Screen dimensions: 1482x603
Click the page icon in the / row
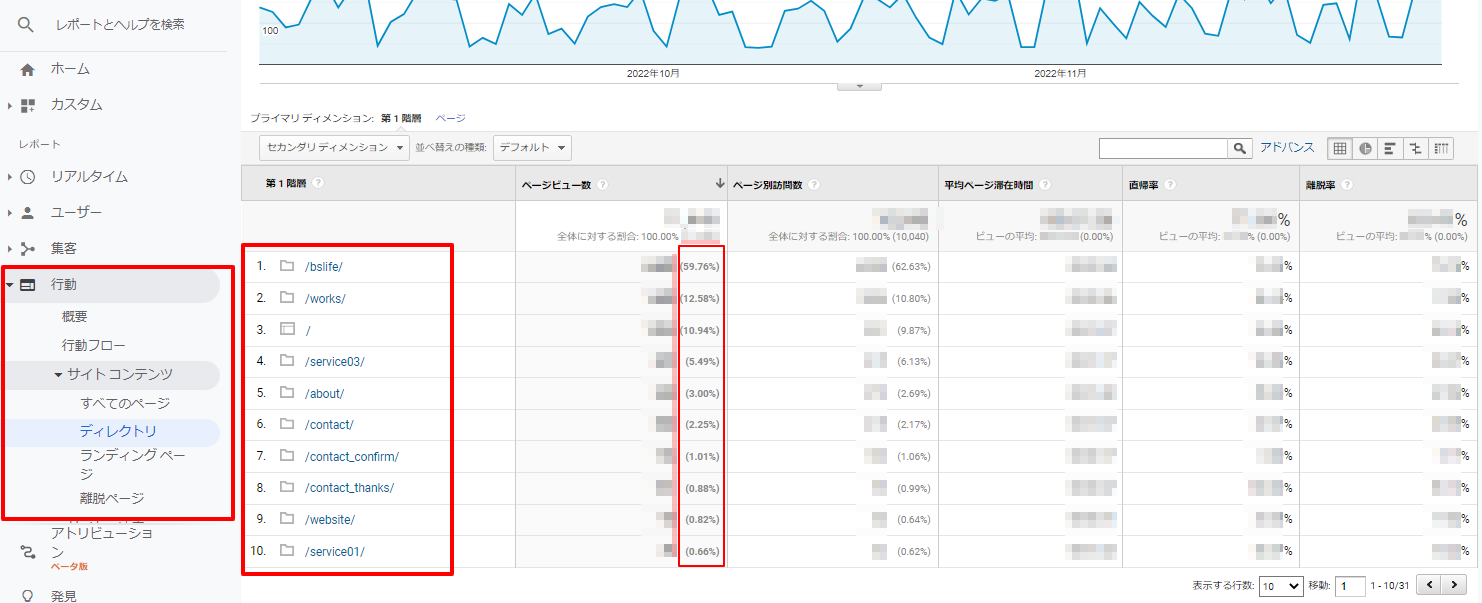pos(287,329)
